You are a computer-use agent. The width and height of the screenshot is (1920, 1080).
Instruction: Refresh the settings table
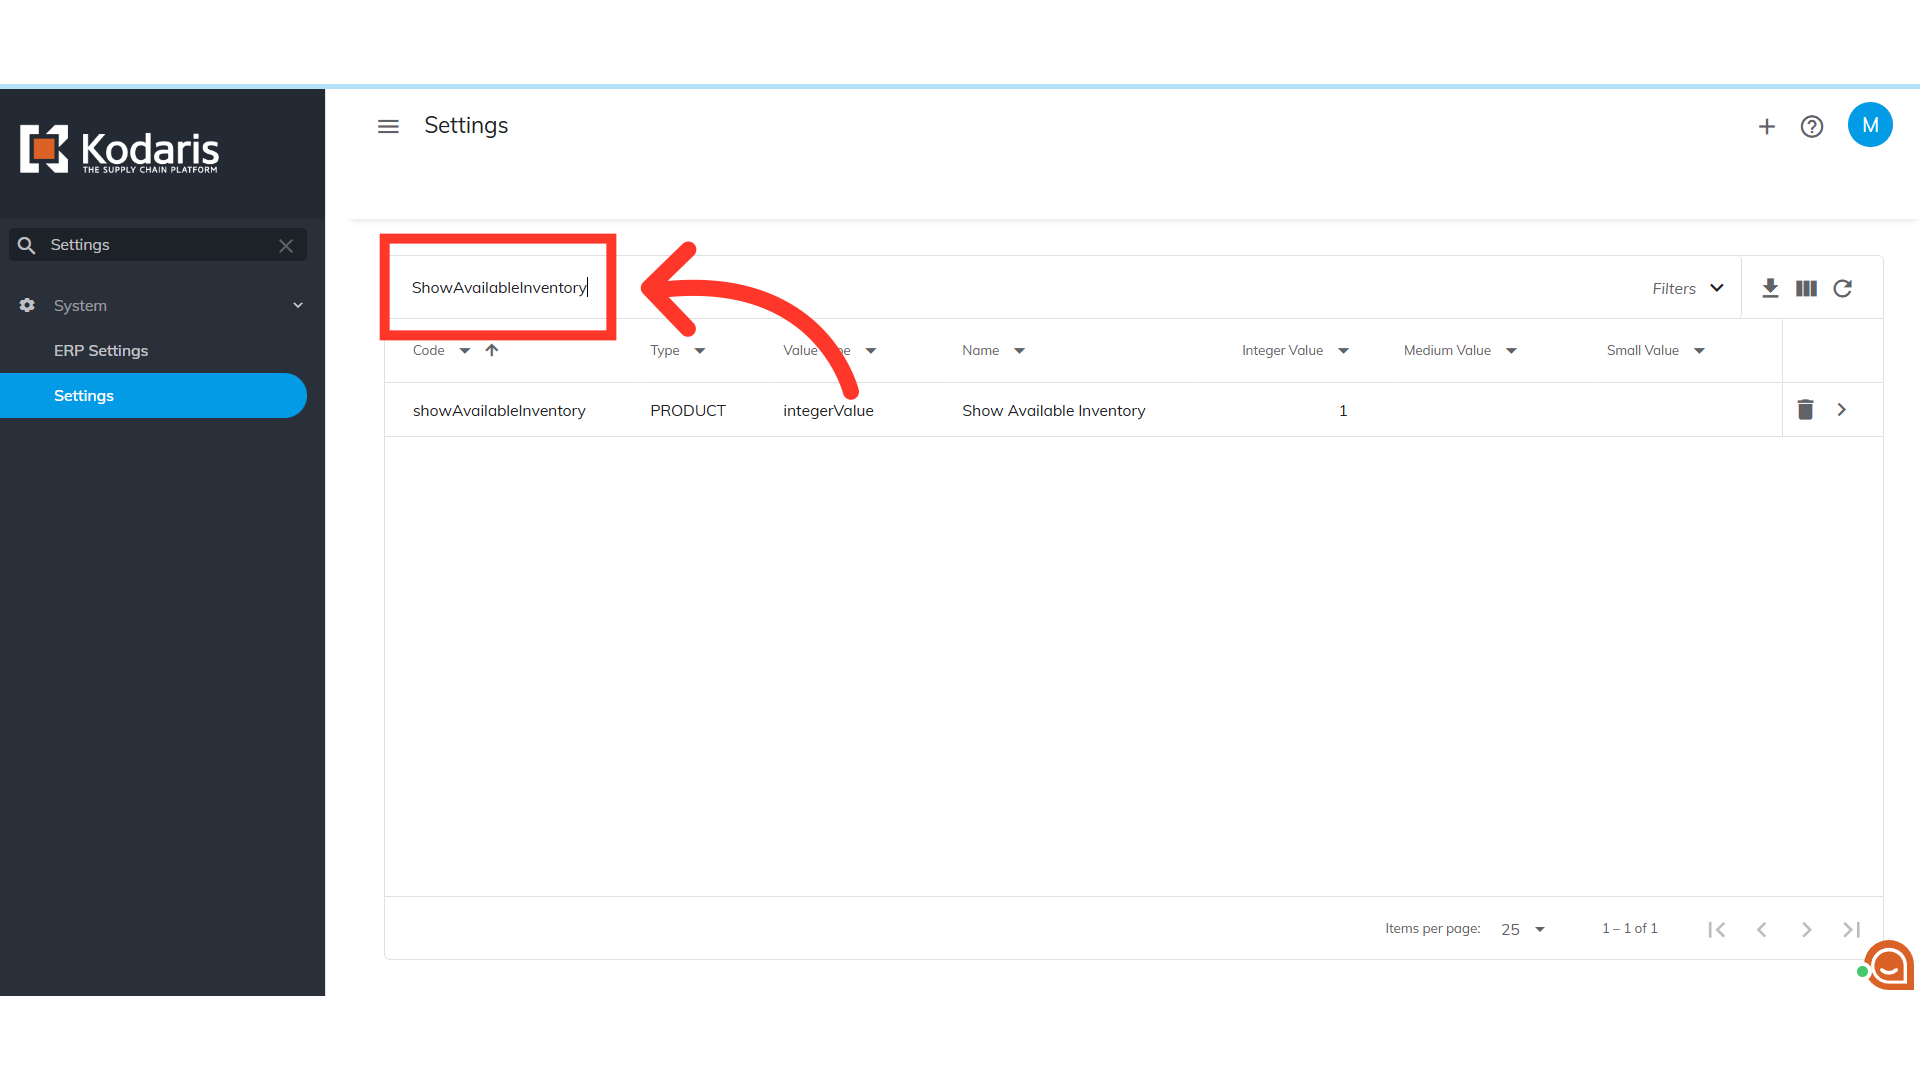click(x=1843, y=288)
